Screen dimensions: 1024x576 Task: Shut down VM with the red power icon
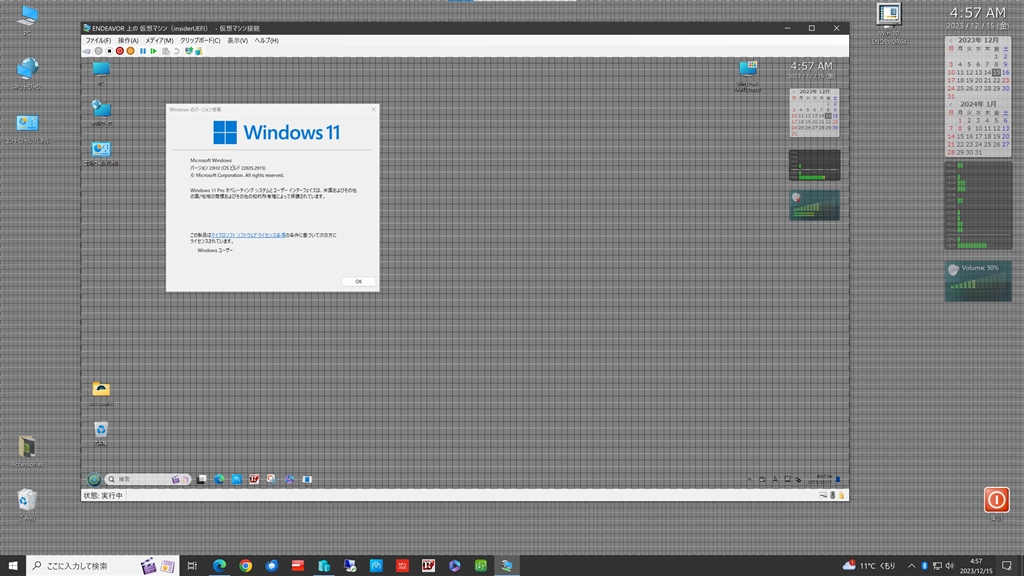120,51
